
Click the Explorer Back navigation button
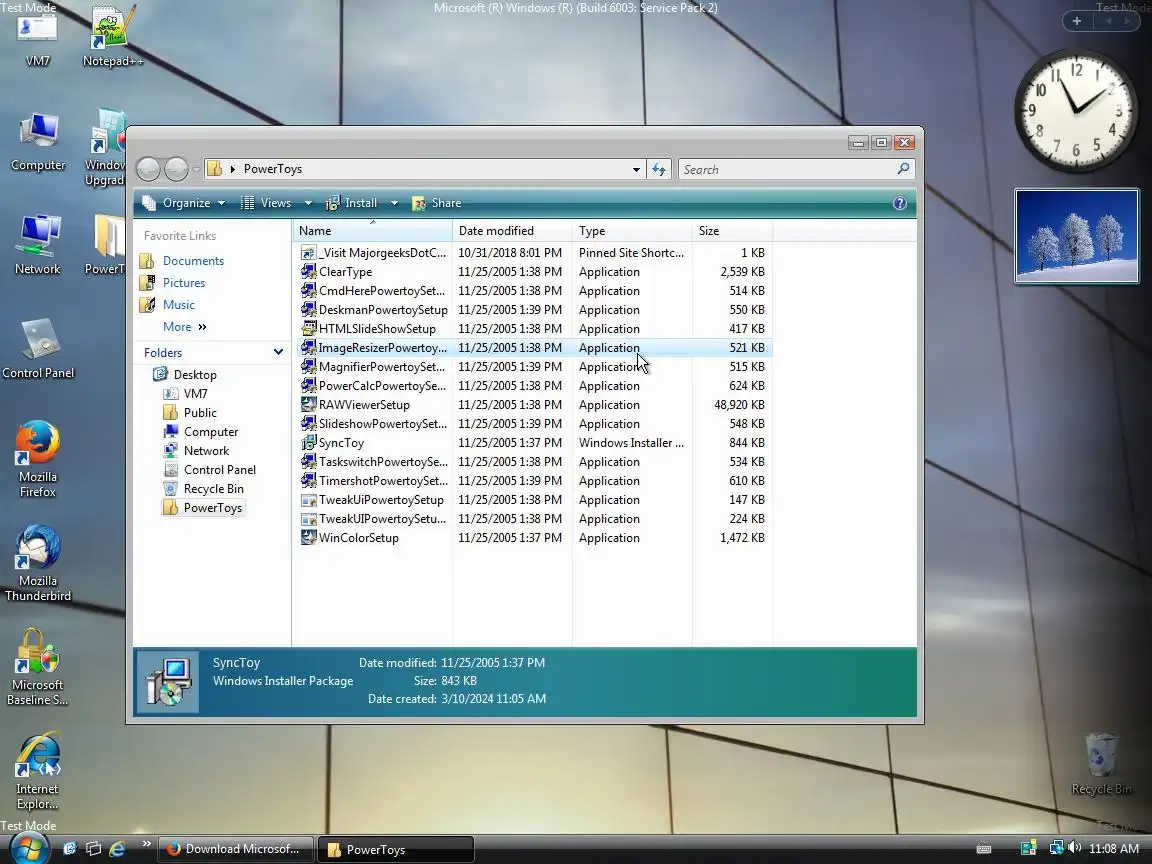pos(148,169)
